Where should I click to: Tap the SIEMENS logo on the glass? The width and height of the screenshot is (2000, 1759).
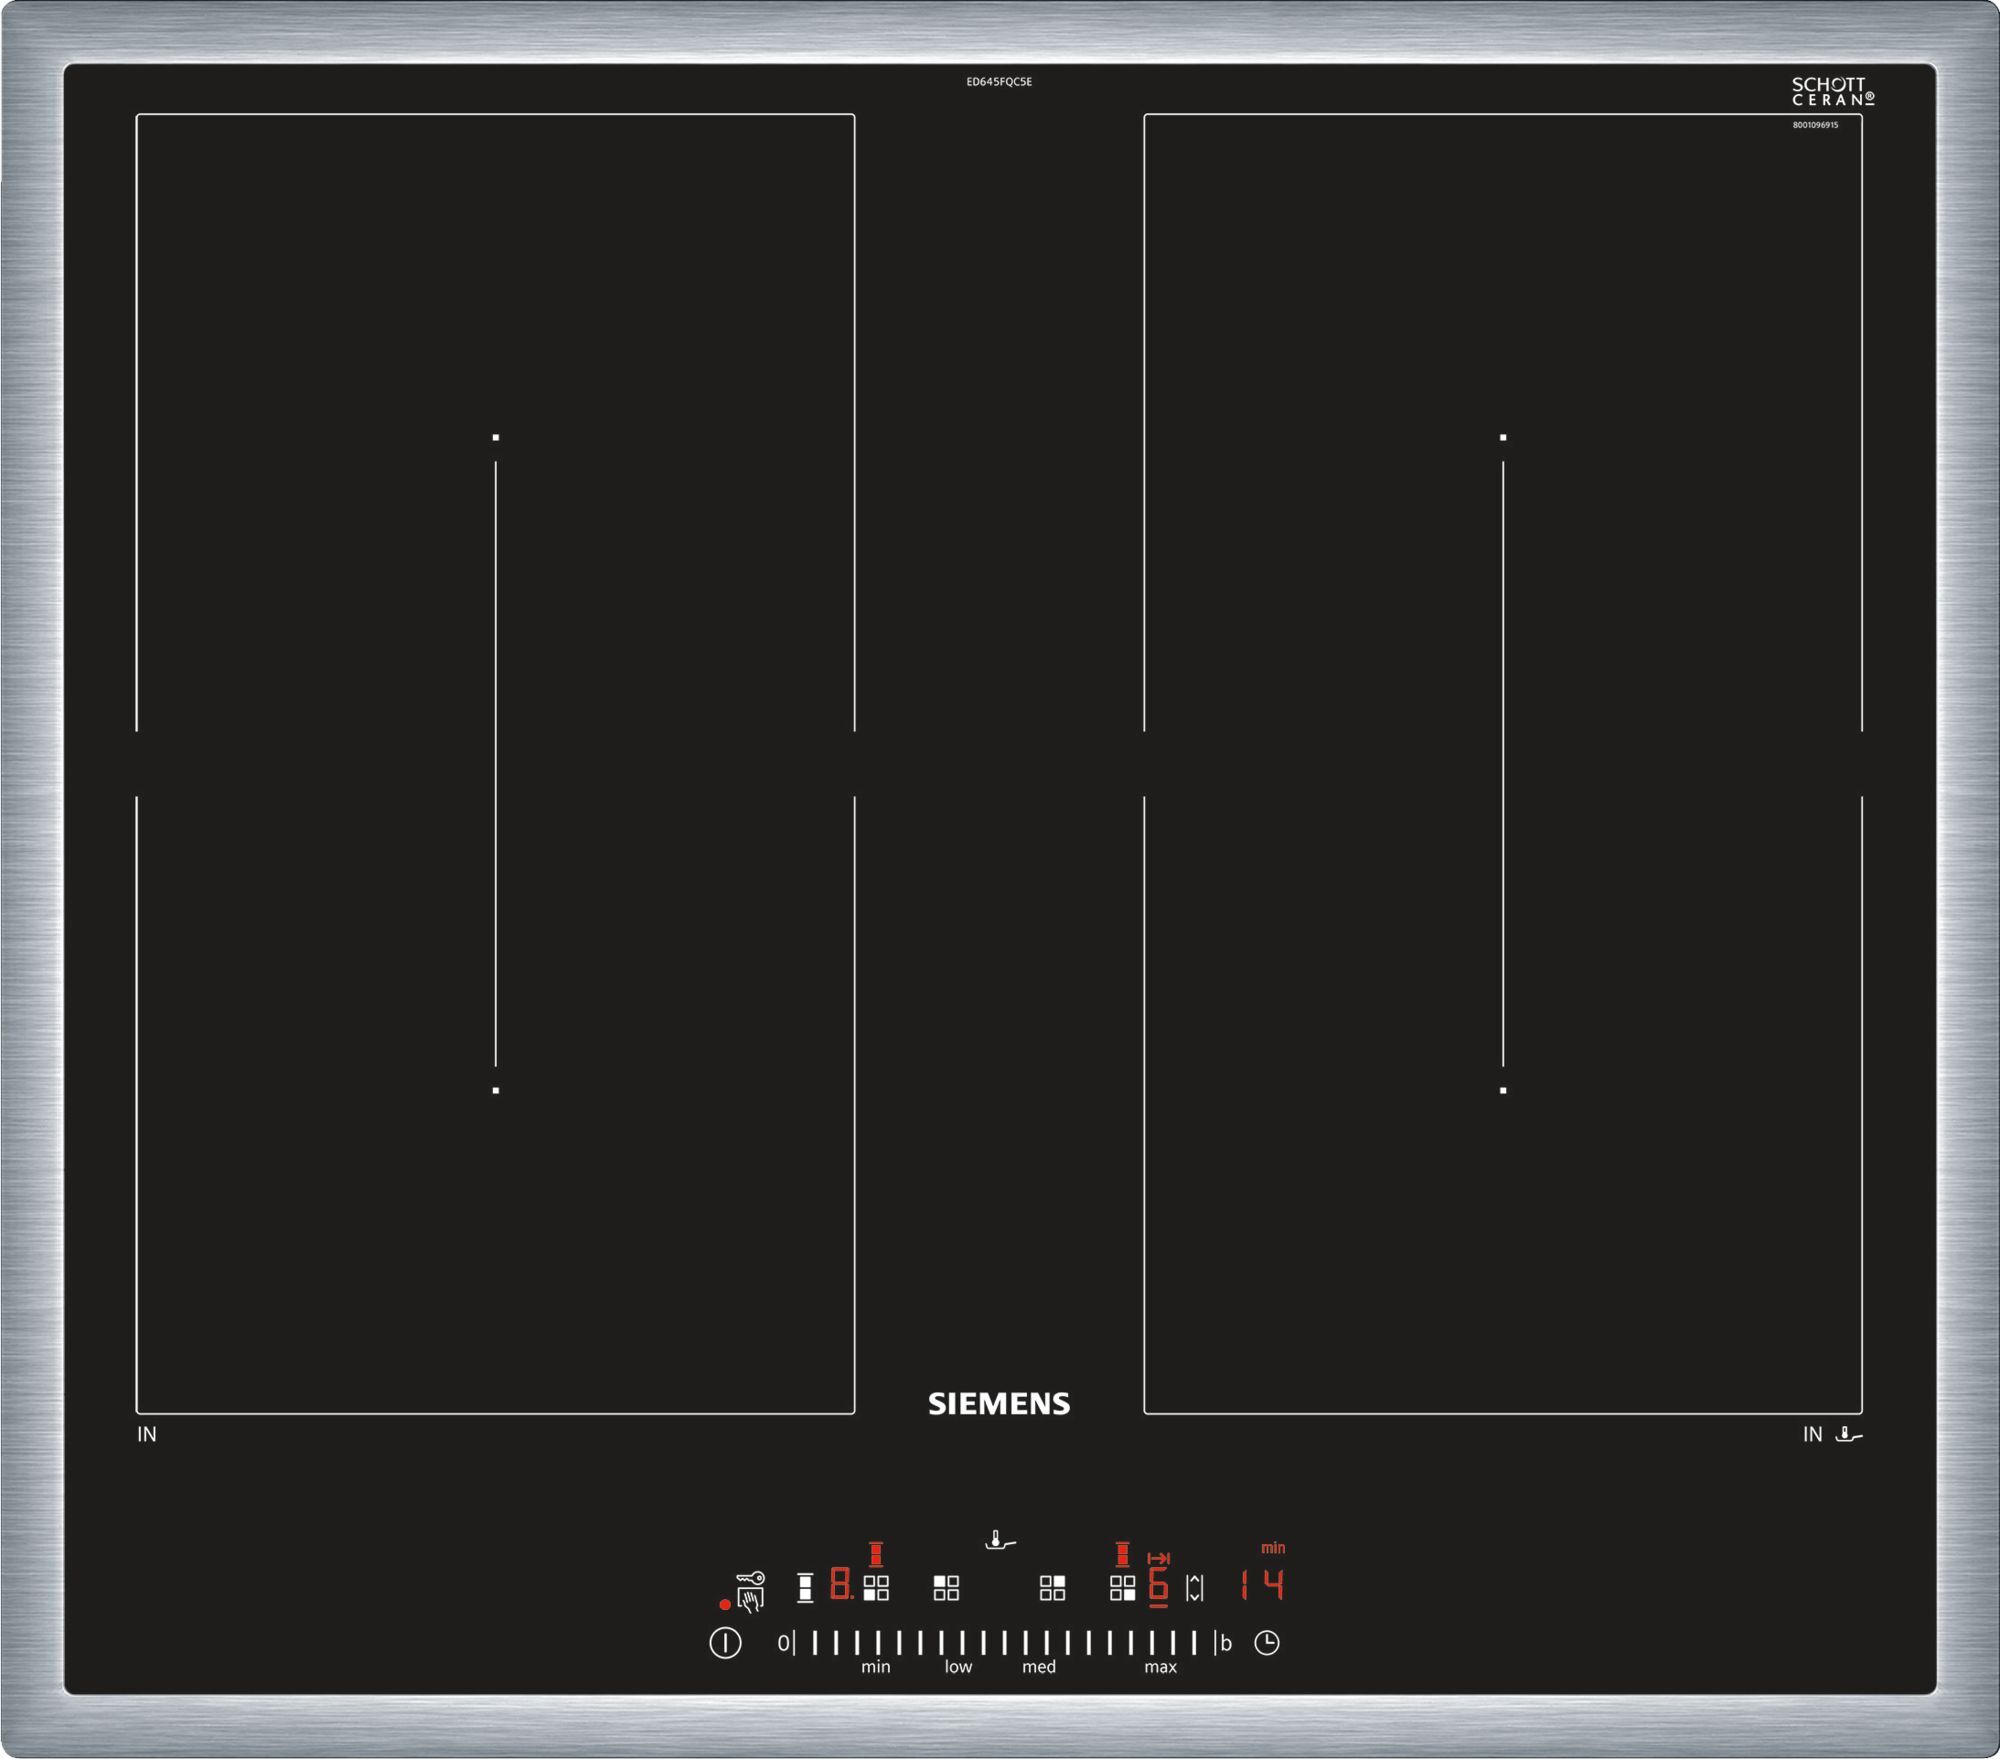(999, 1404)
